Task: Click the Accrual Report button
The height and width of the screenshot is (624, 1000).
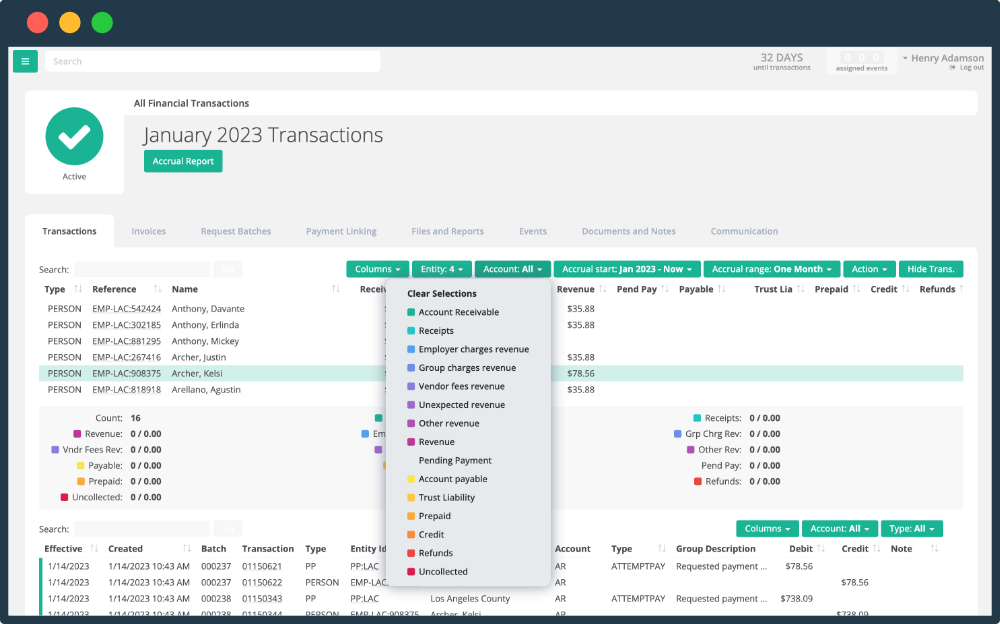Action: [x=183, y=161]
